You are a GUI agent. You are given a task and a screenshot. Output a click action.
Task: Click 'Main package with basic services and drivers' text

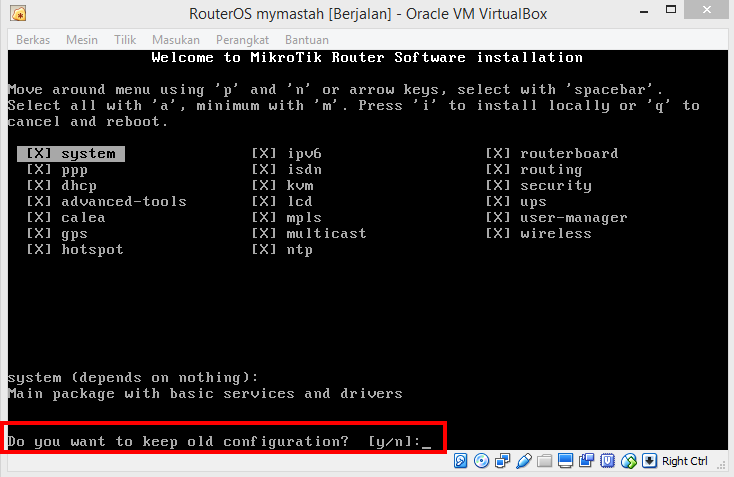[x=205, y=394]
